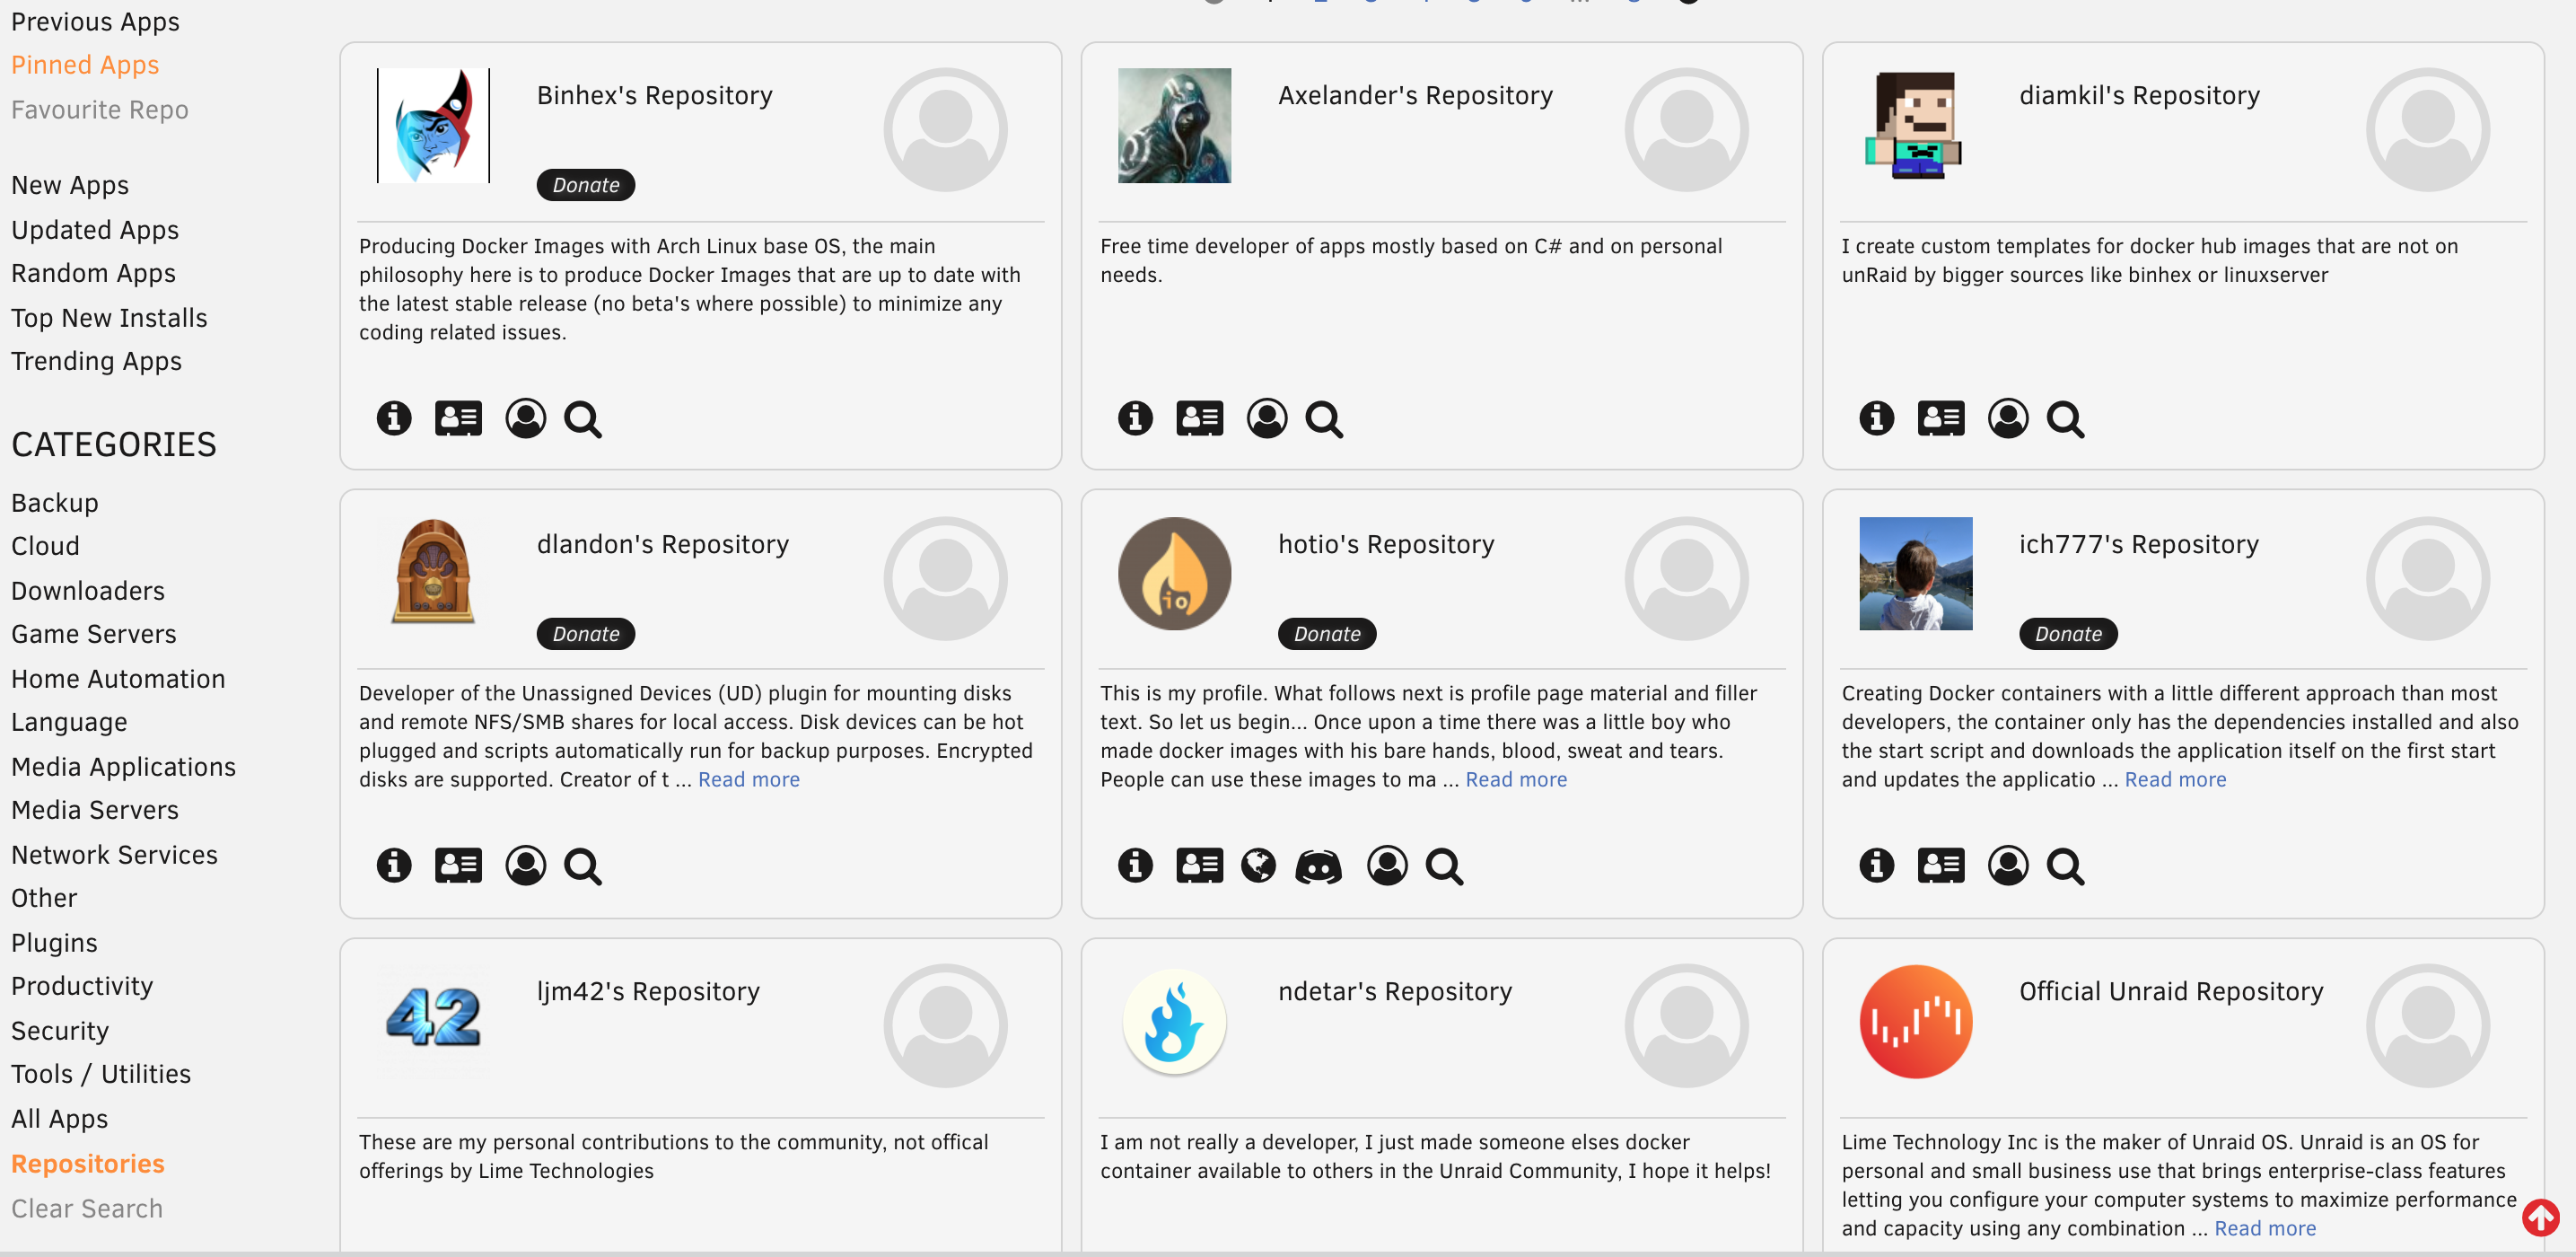The image size is (2576, 1257).
Task: Click the ljm42 '42' logo thumbnail
Action: (433, 1018)
